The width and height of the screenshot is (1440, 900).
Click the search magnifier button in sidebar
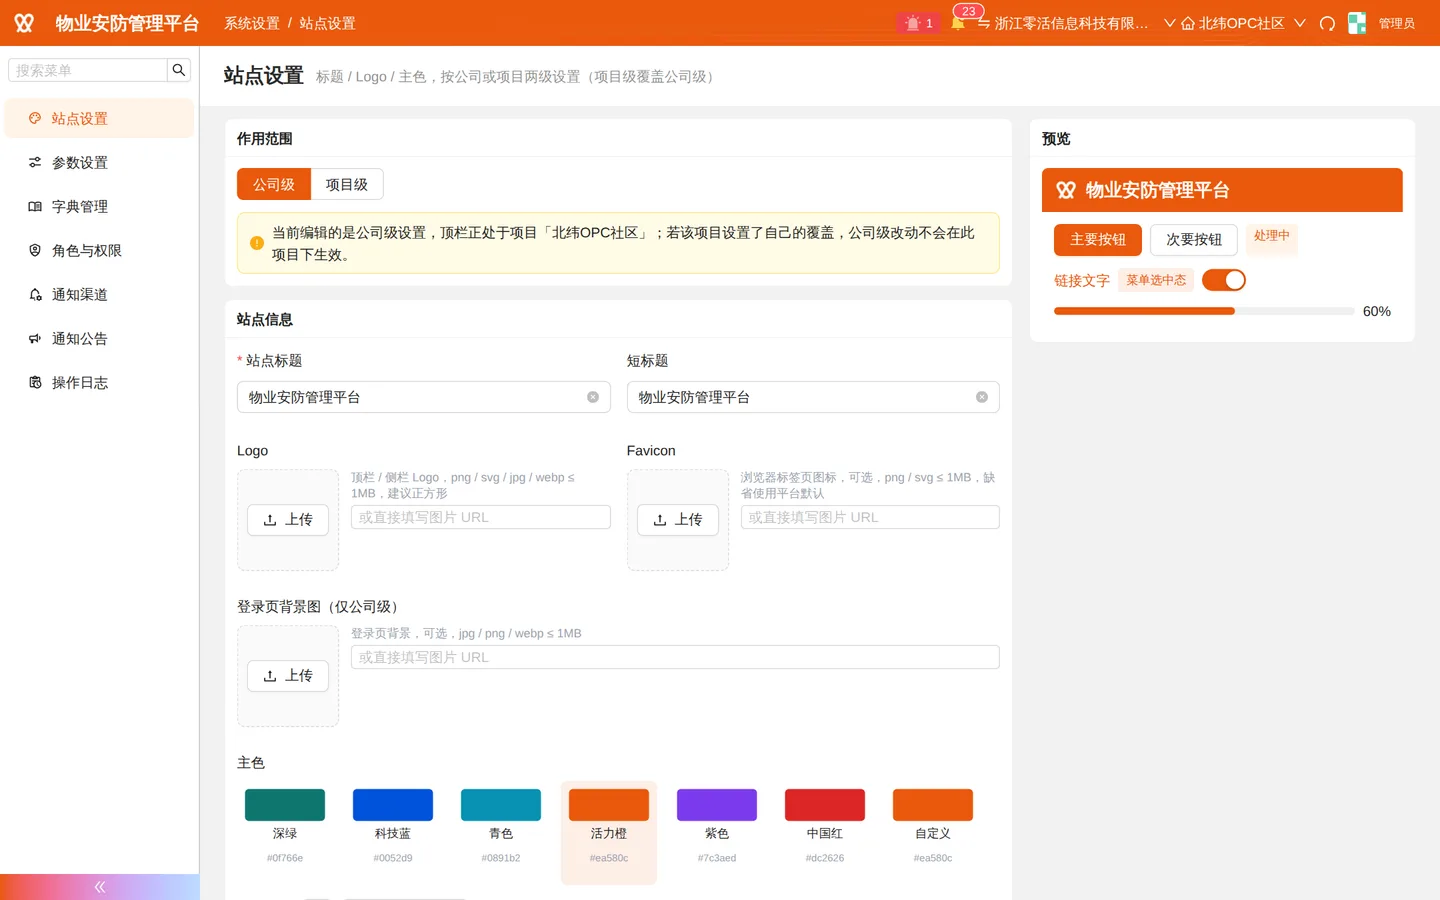tap(179, 70)
